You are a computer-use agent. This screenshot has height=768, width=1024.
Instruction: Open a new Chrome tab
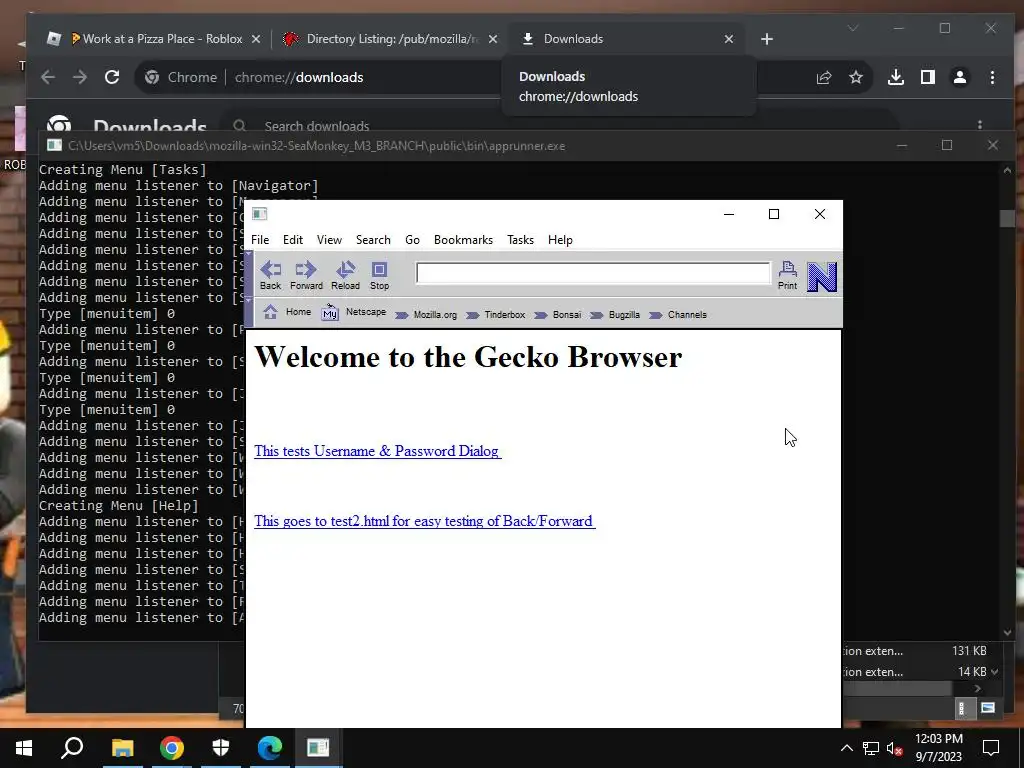coord(767,39)
